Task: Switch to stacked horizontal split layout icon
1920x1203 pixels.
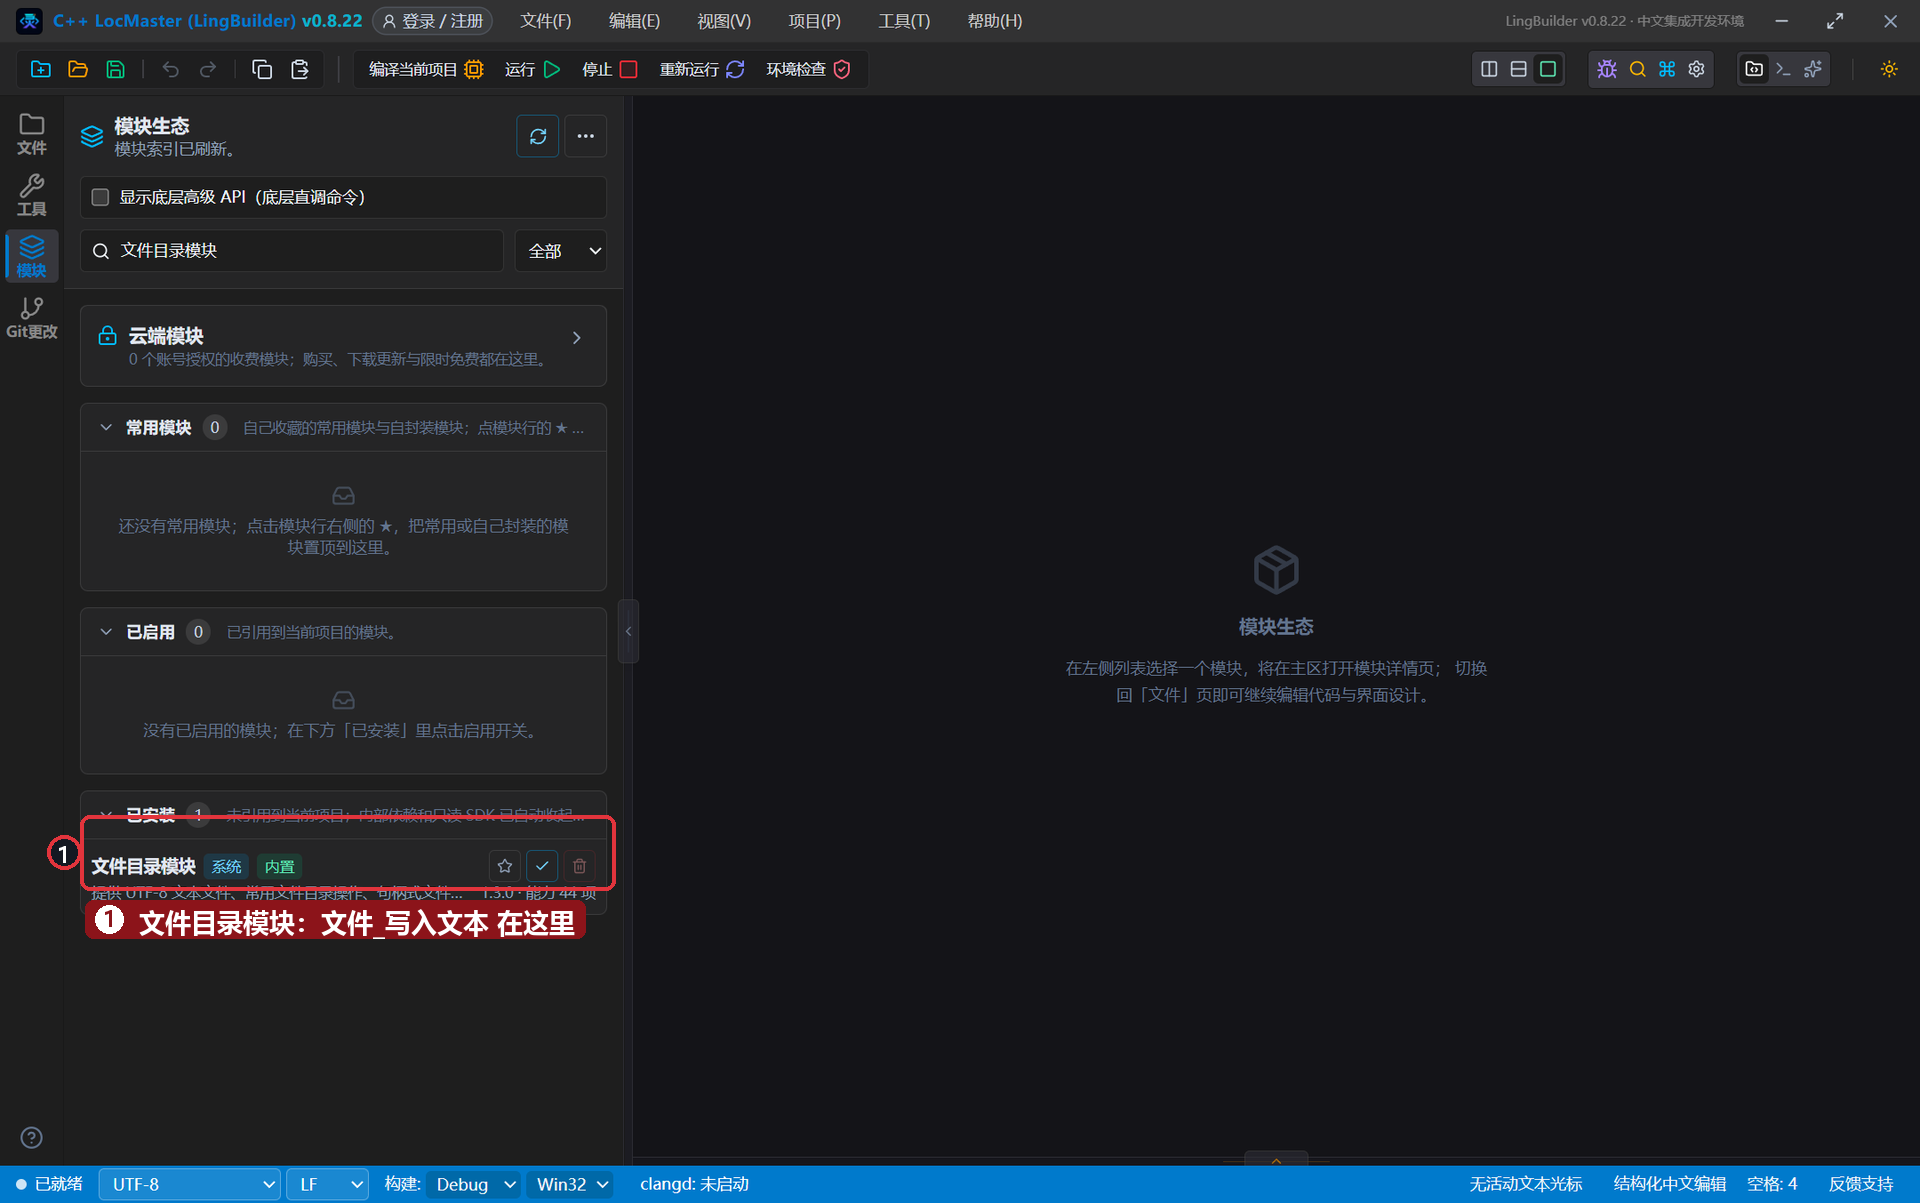Action: [1518, 69]
